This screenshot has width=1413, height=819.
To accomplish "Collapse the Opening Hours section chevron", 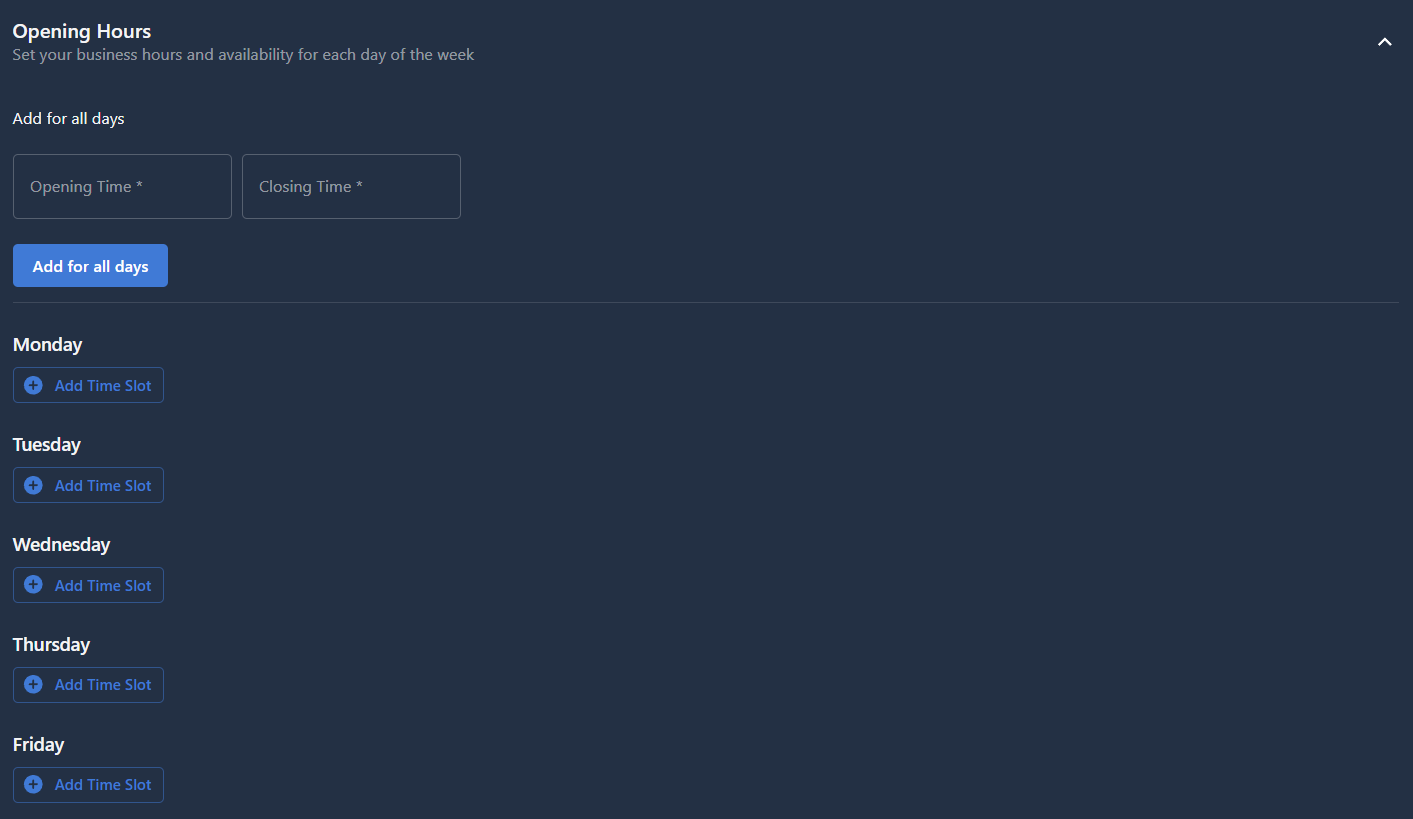I will pyautogui.click(x=1385, y=42).
